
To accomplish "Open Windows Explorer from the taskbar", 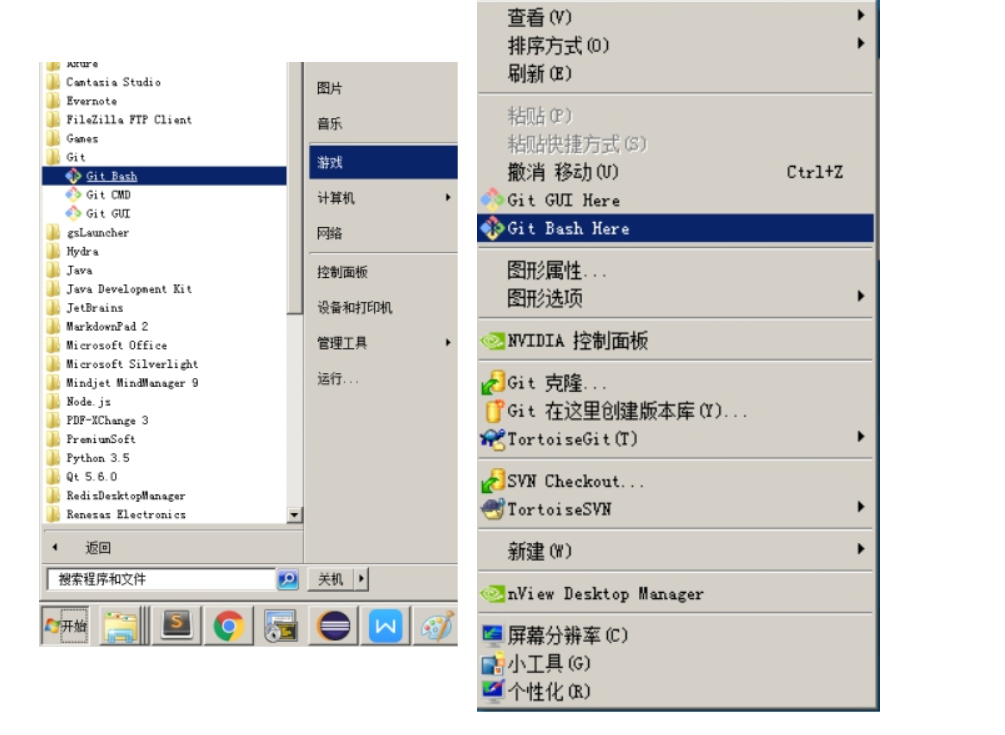I will (x=121, y=626).
